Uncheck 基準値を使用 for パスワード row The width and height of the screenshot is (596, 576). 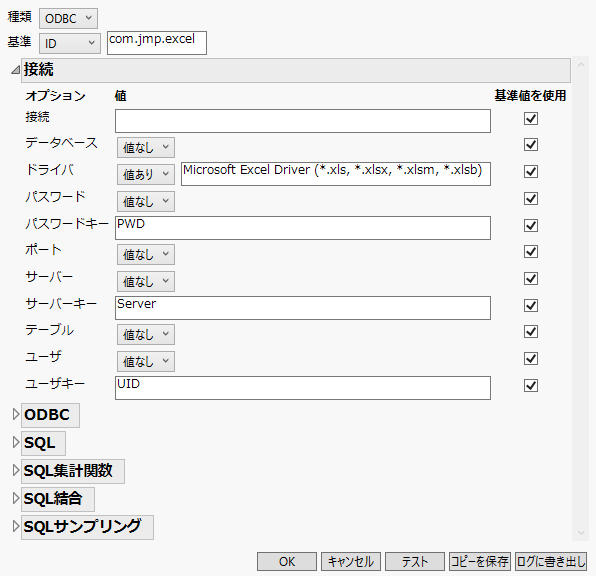coord(531,198)
